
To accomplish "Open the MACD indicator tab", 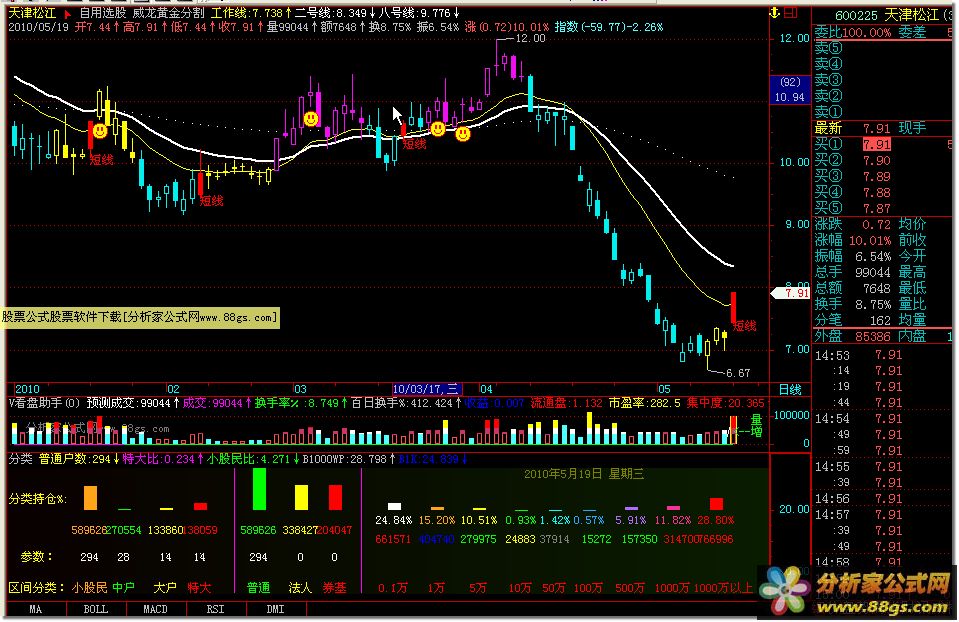I will [155, 609].
